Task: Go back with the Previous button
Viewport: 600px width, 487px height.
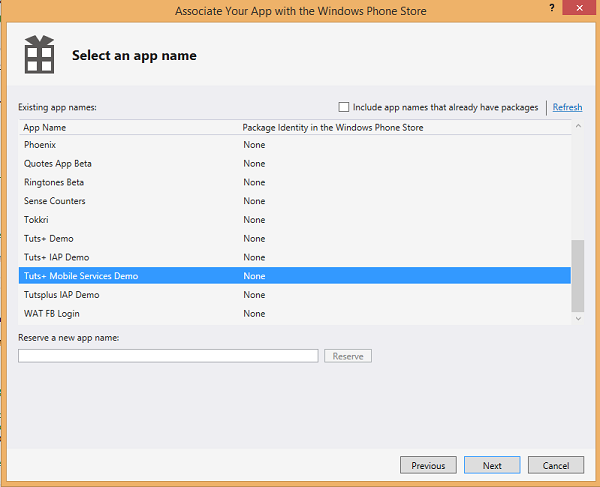Action: click(x=428, y=465)
